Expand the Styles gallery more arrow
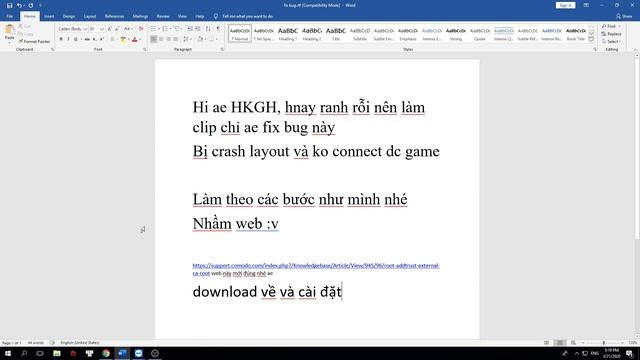Image resolution: width=640 pixels, height=360 pixels. pos(591,39)
